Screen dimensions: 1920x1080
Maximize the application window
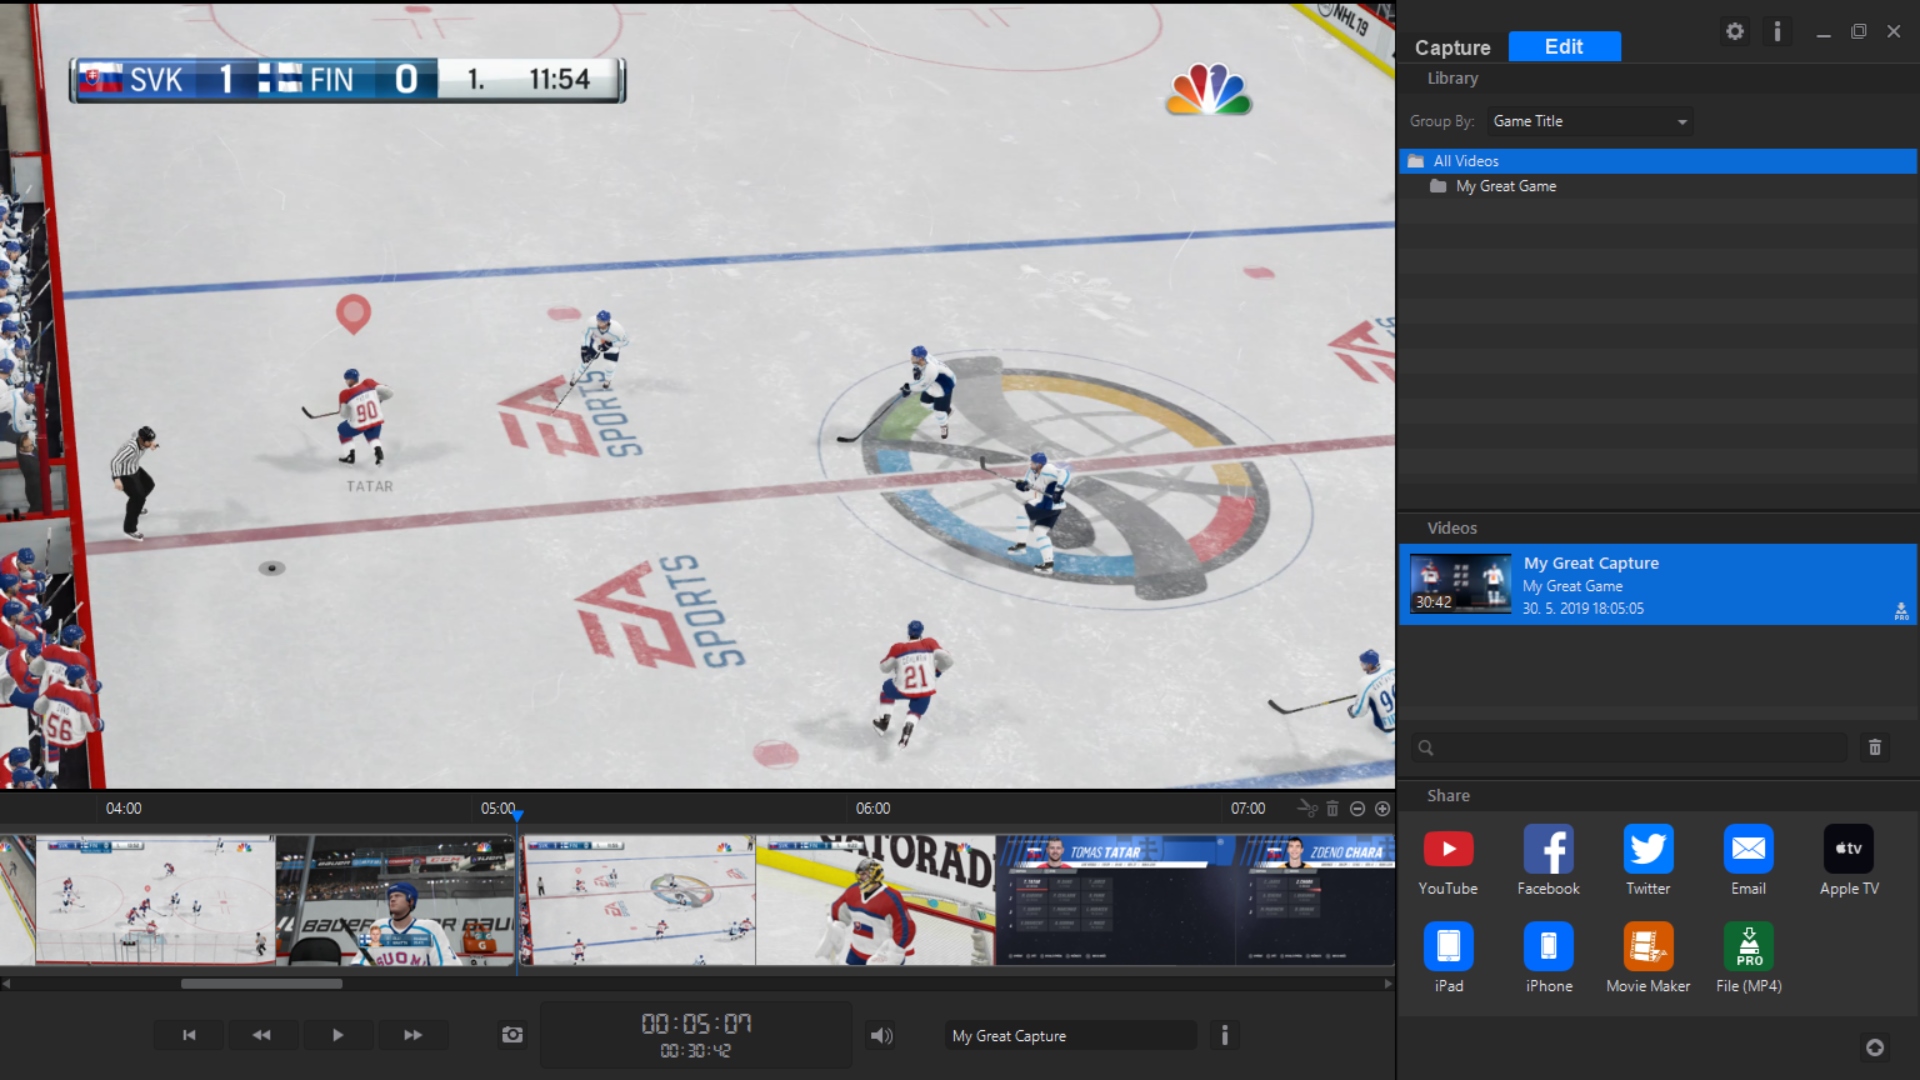pos(1858,31)
